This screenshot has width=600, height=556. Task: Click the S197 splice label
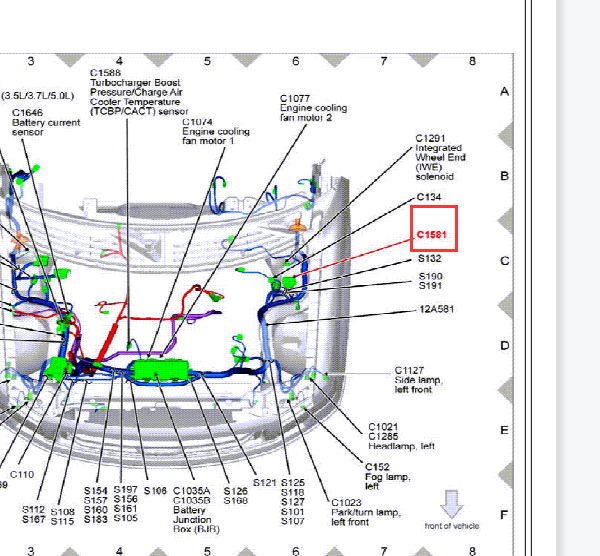pos(126,489)
